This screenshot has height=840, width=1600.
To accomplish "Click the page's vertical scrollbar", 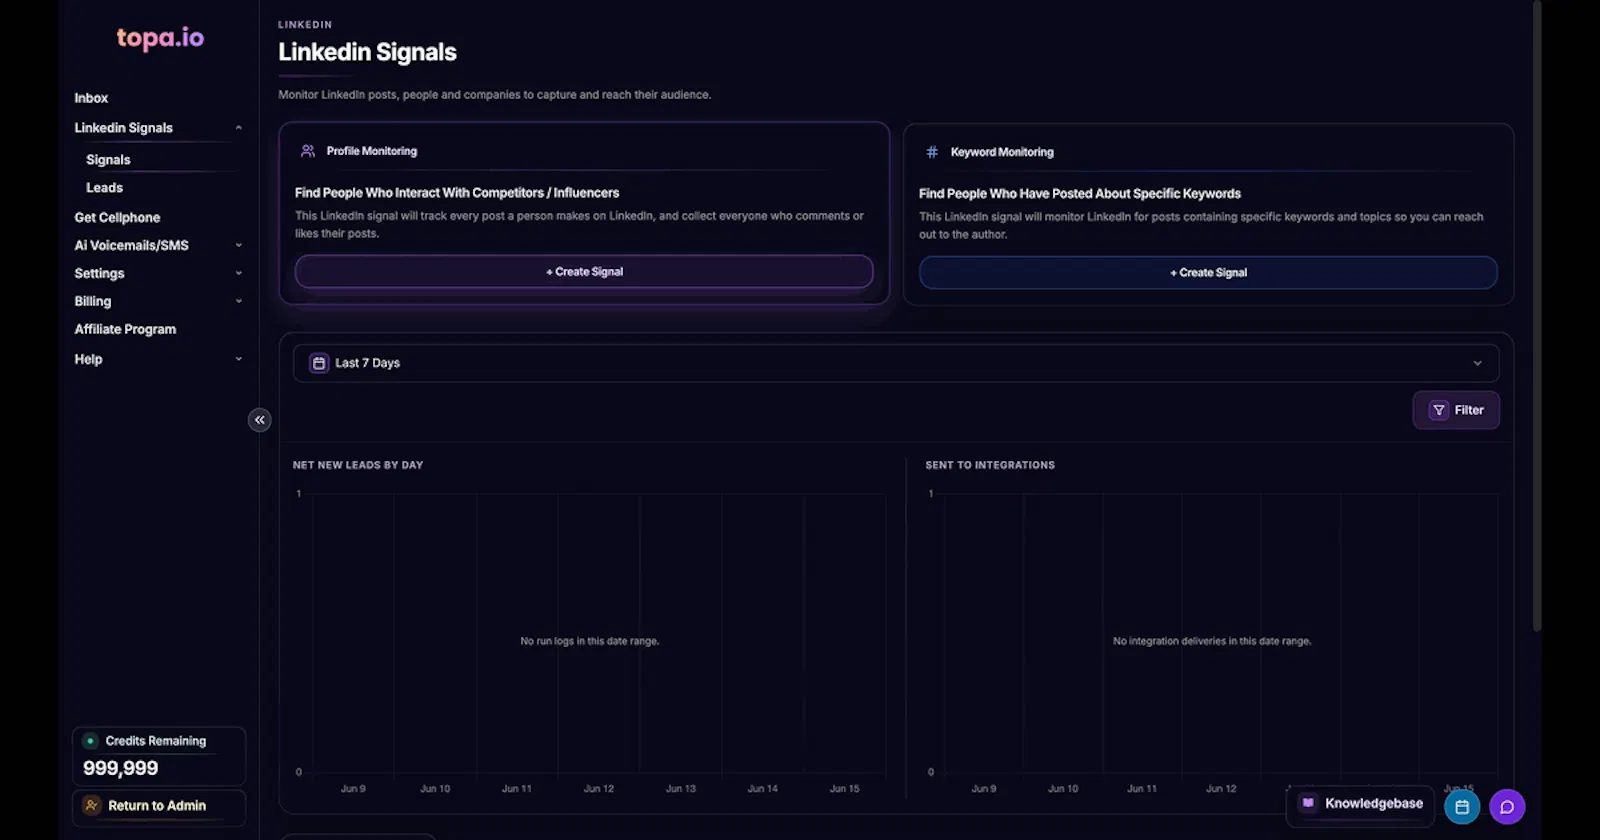I will (x=1537, y=315).
